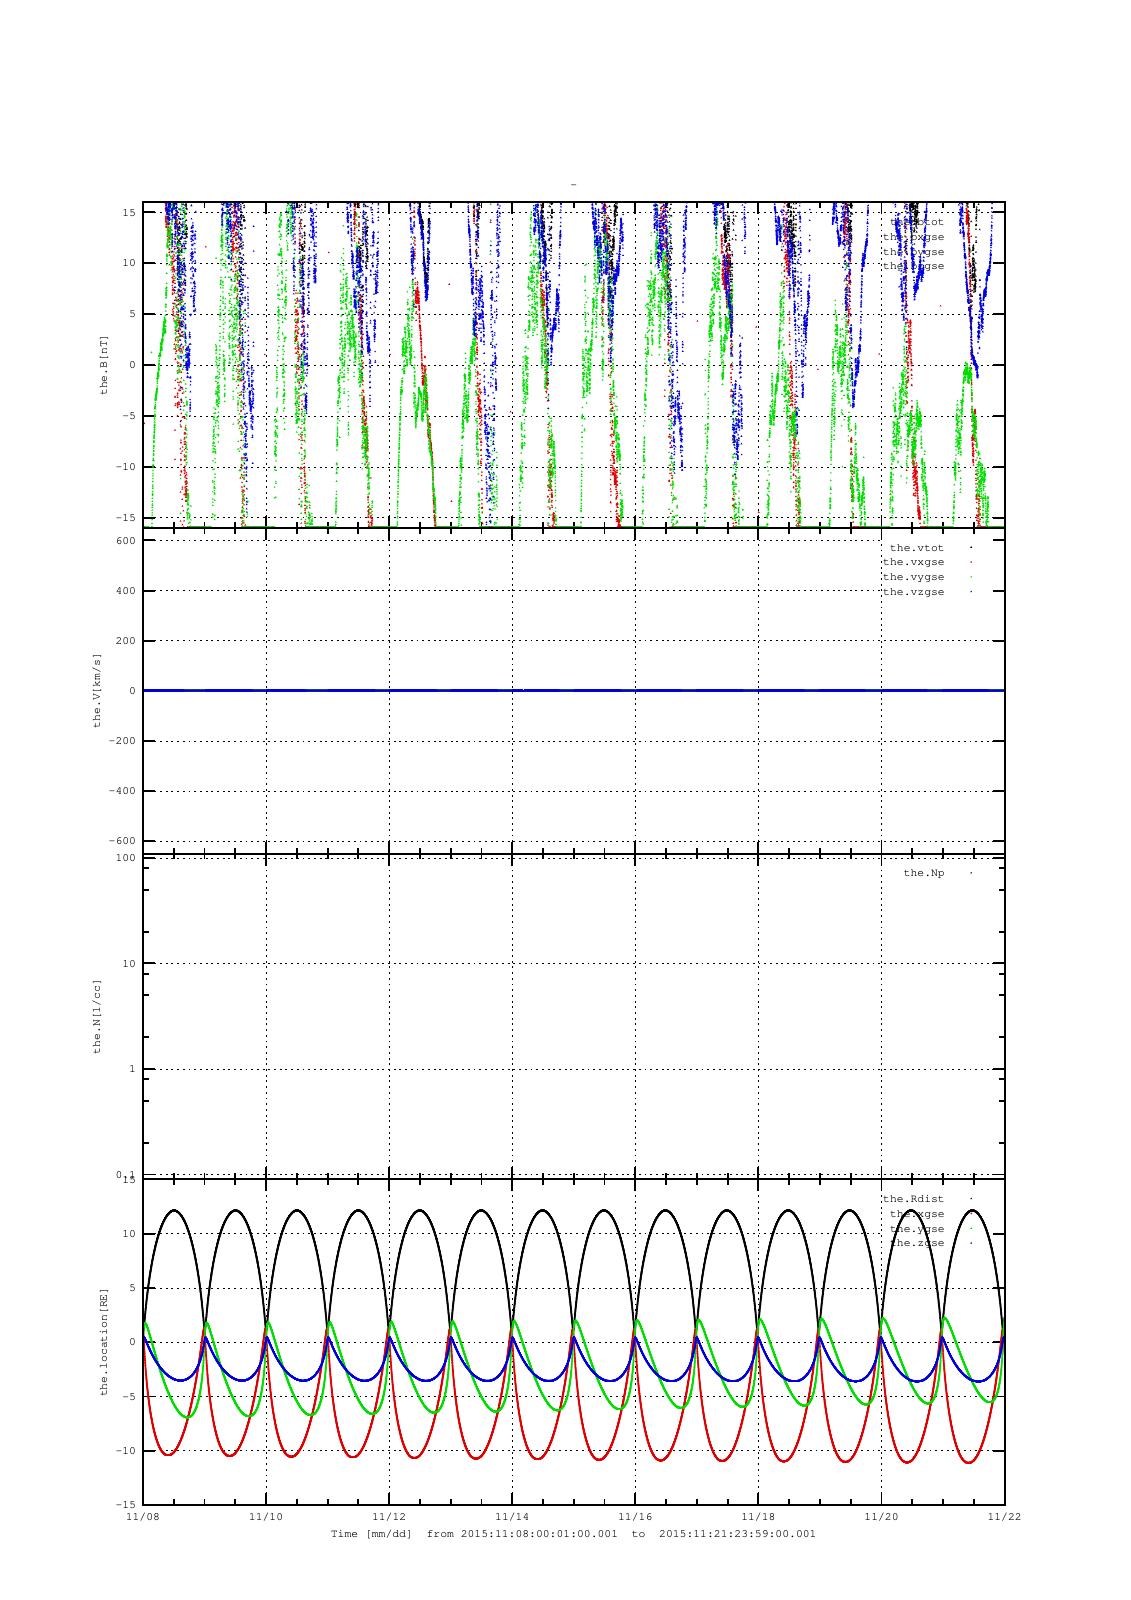Click the the.vzgse legend entry

click(x=913, y=592)
